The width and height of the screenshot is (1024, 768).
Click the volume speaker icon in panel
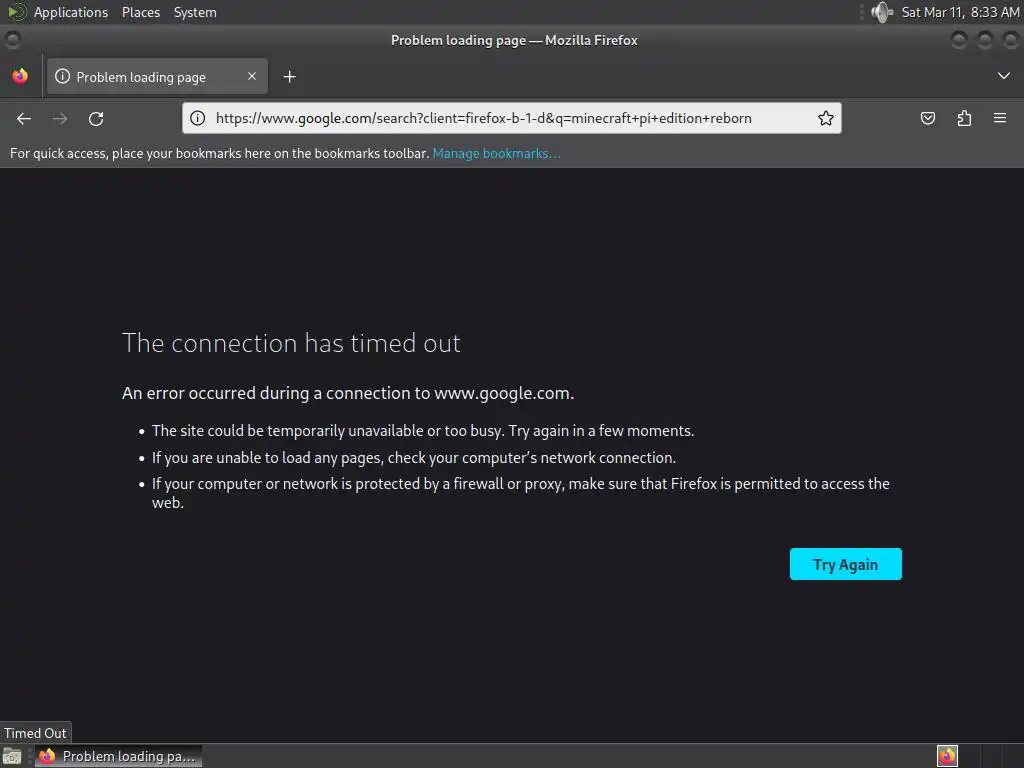tap(882, 12)
